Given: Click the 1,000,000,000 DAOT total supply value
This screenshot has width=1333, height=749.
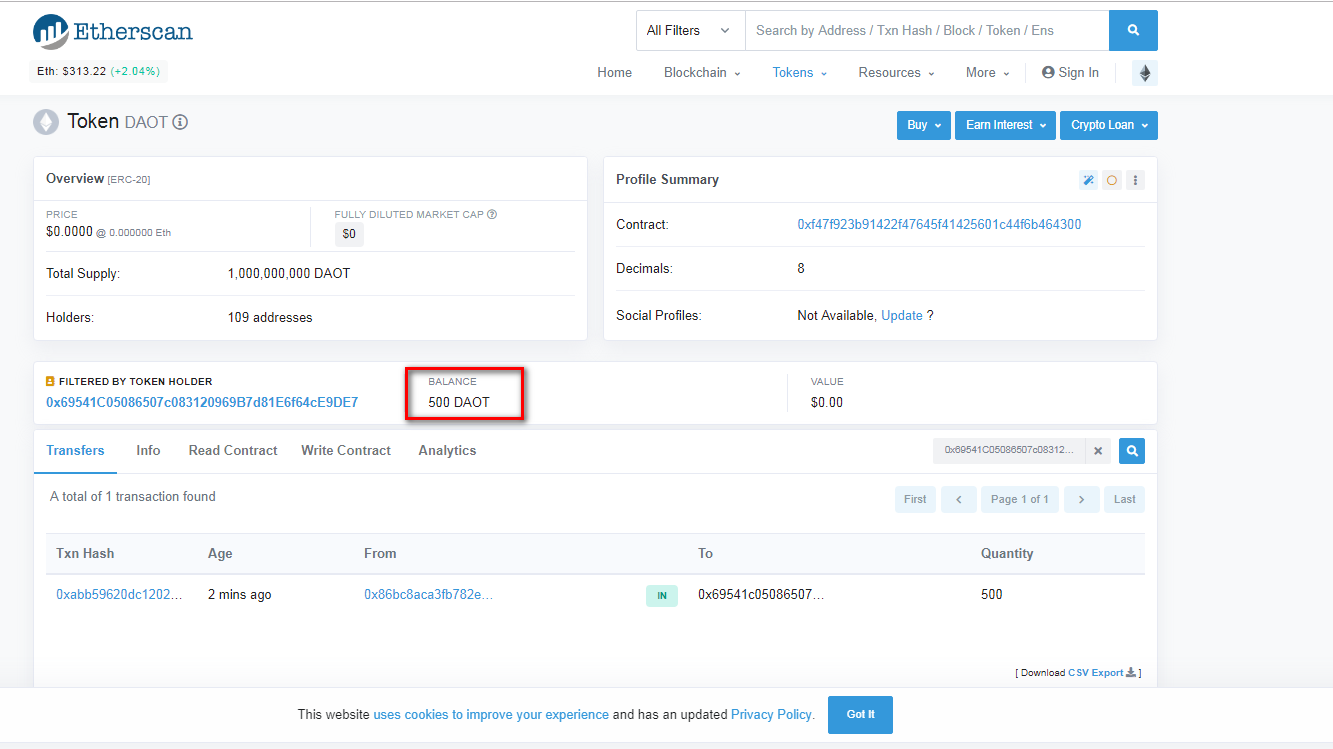Looking at the screenshot, I should click(289, 274).
